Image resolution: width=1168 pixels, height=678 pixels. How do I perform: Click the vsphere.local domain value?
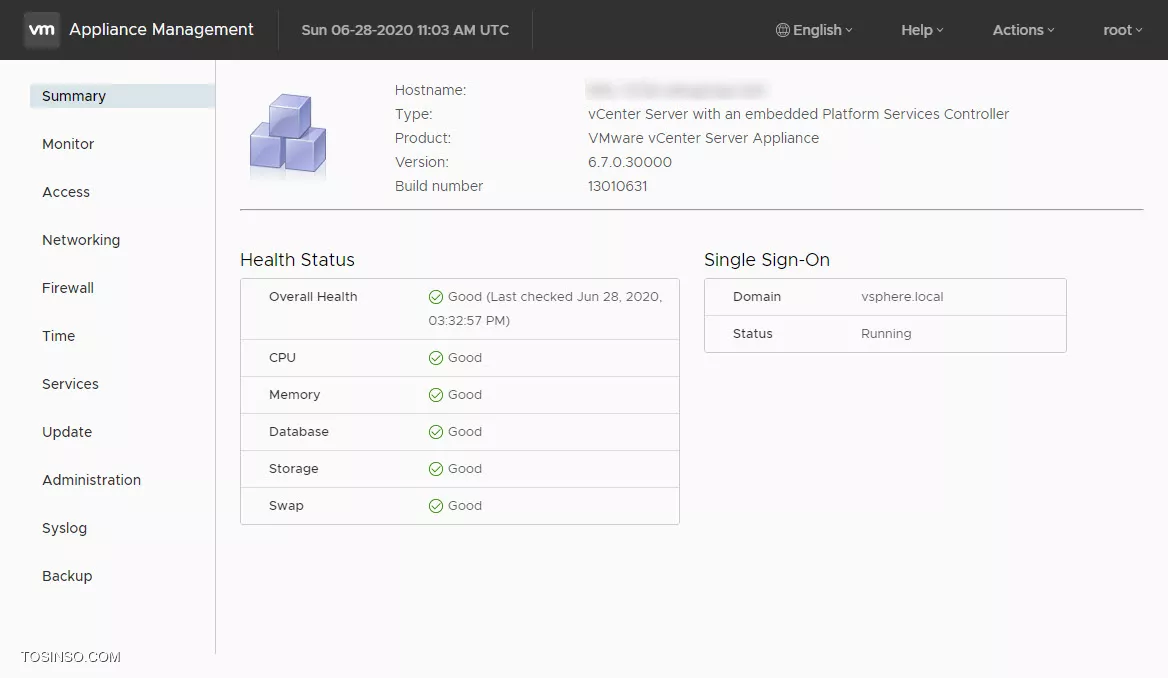(x=902, y=297)
